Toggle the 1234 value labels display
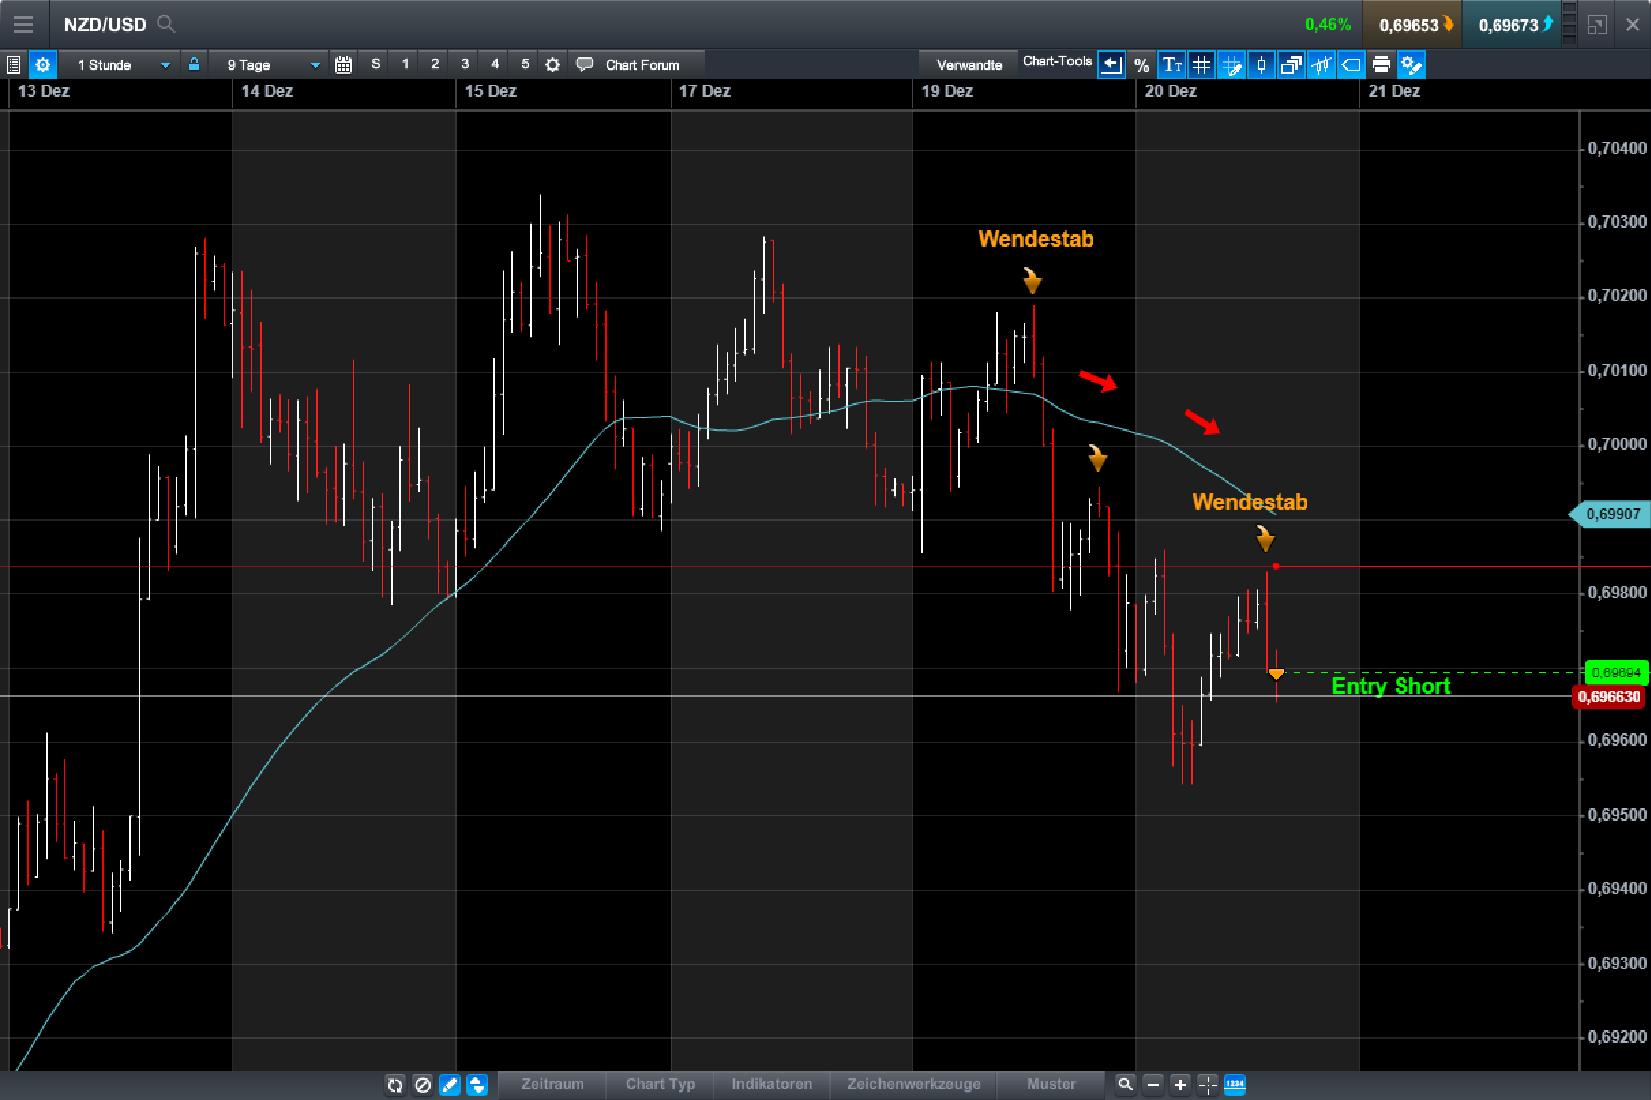 pos(1235,1085)
